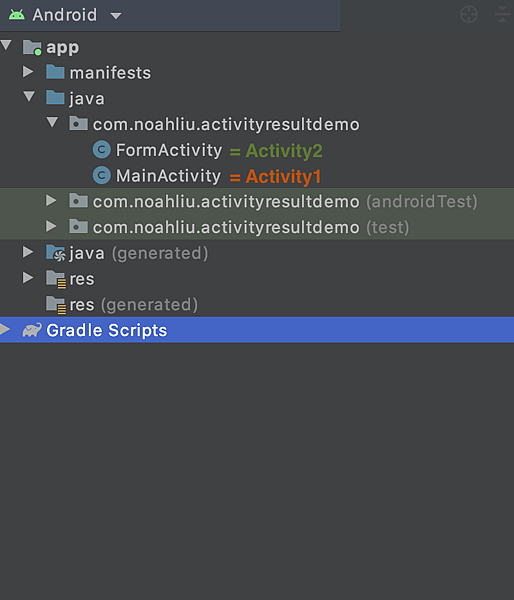Click the locate target crosshair icon
This screenshot has height=600, width=514.
click(x=469, y=15)
